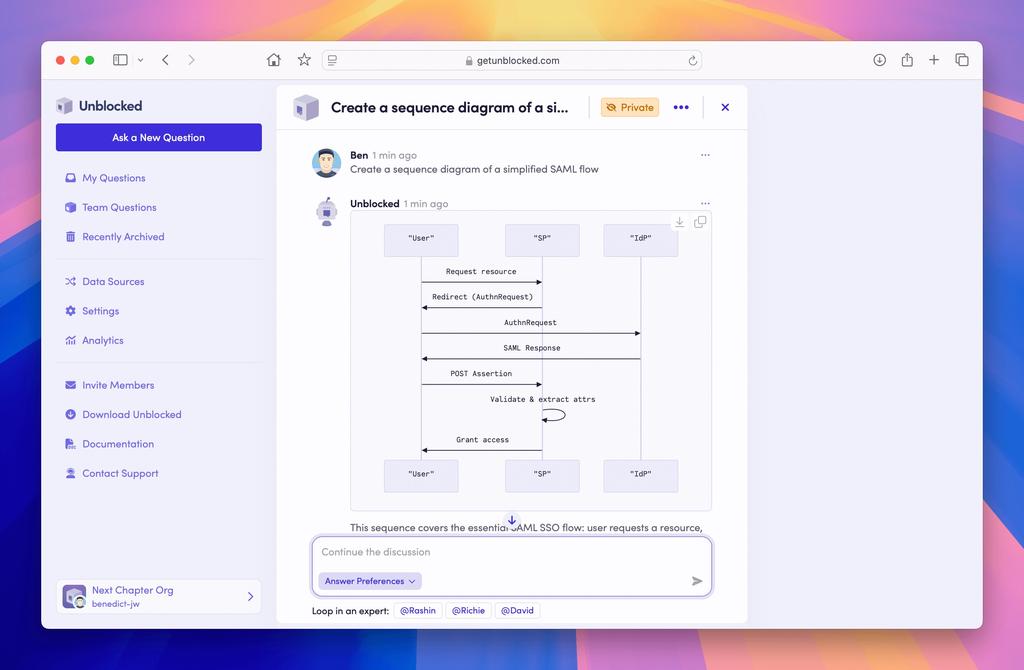Go back to the previous page

165,60
